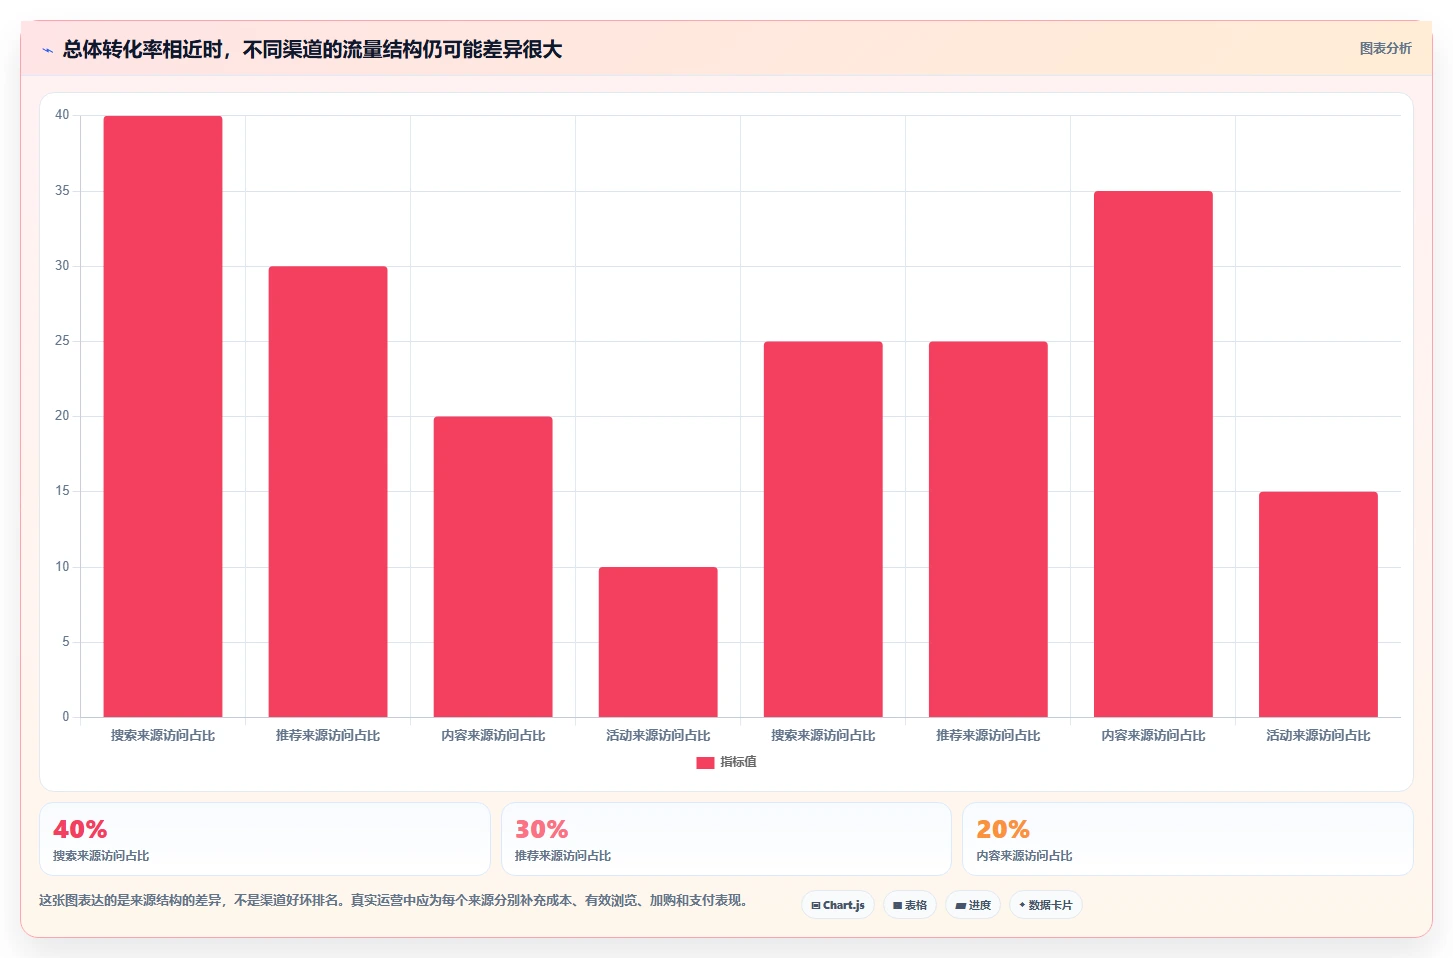1453x958 pixels.
Task: Click the 图表分析 label in the header
Action: 1385,48
